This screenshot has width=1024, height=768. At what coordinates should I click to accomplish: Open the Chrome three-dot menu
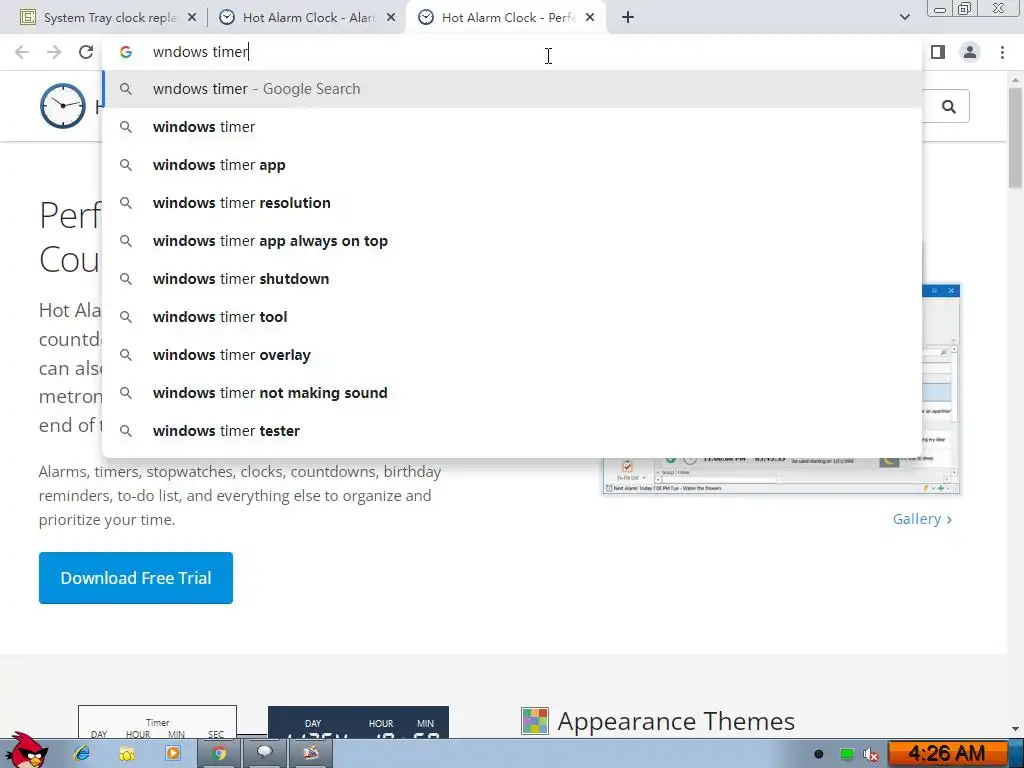click(1002, 52)
